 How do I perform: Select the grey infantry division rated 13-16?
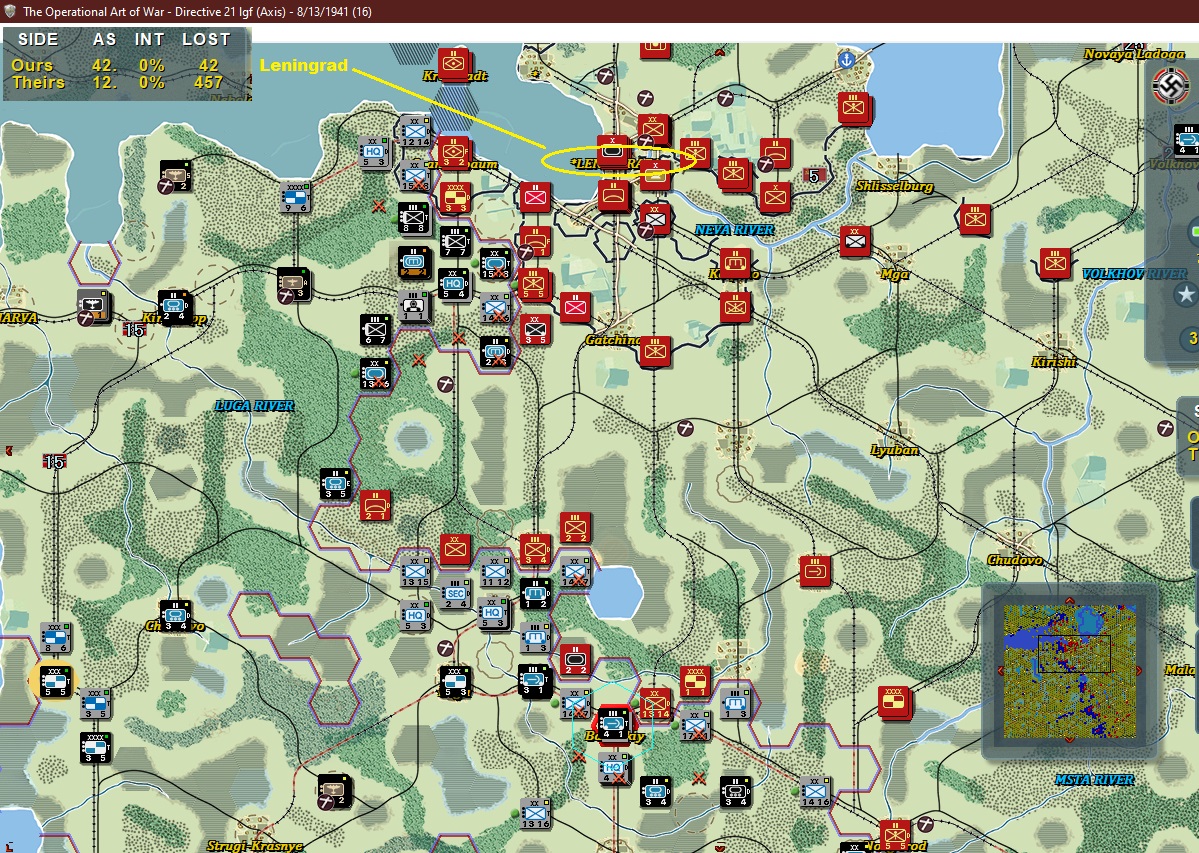[x=535, y=814]
